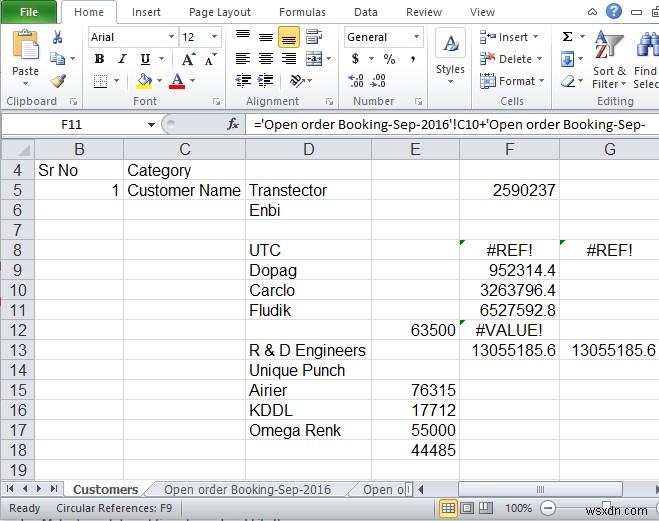Viewport: 659px width, 521px height.
Task: Center text horizontally
Action: 266,58
